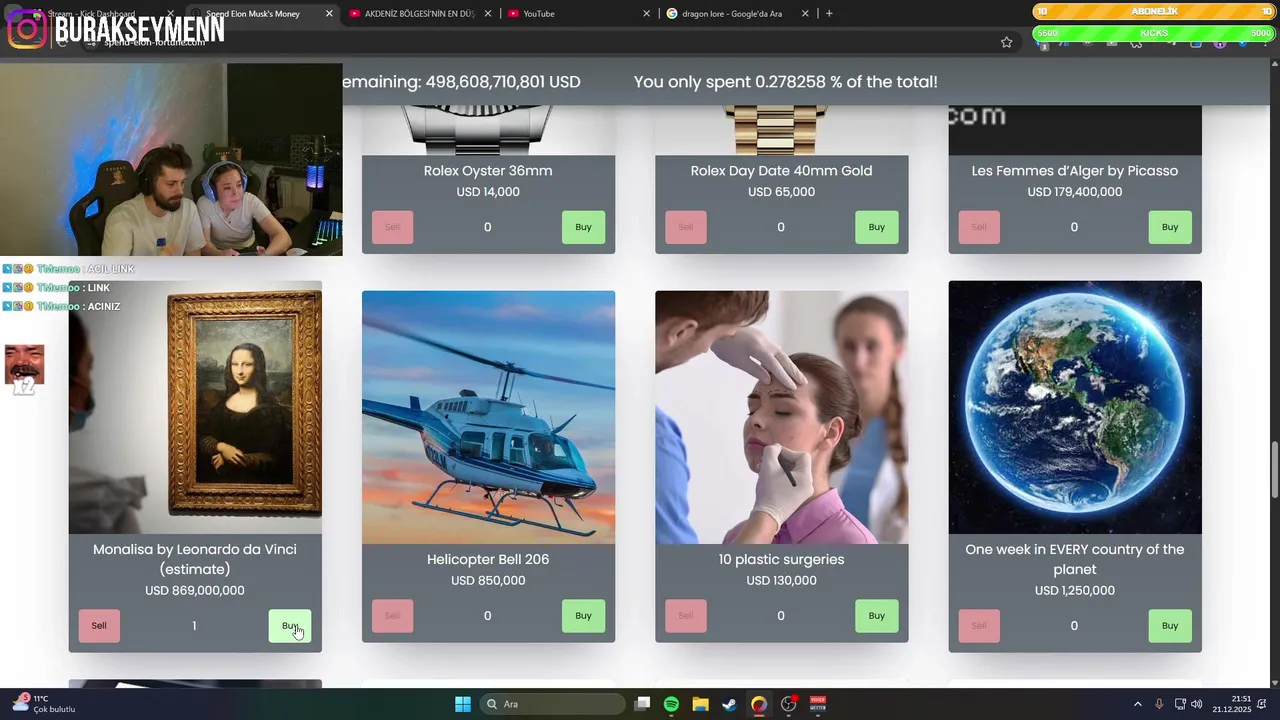Buy One week in EVERY country
Image resolution: width=1280 pixels, height=720 pixels.
[1170, 626]
